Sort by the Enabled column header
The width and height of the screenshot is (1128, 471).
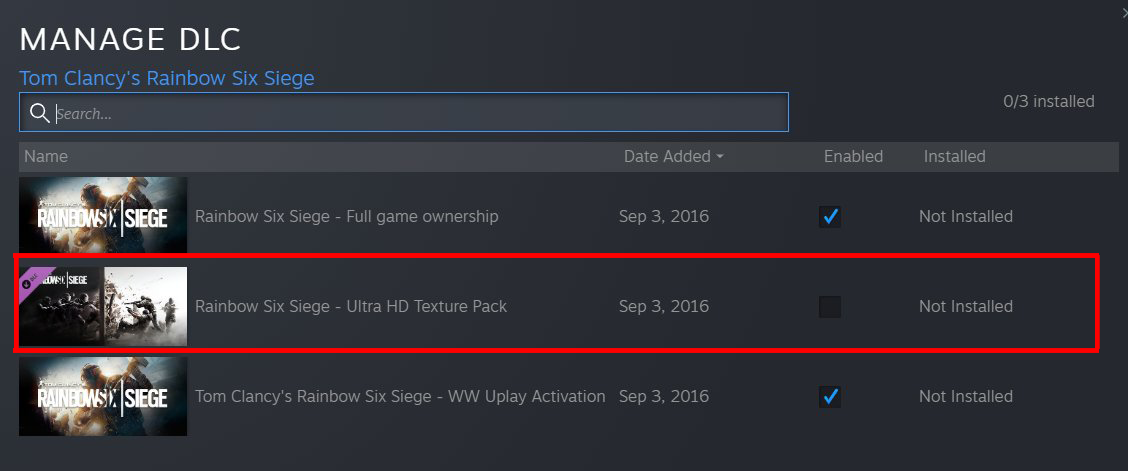click(x=853, y=157)
